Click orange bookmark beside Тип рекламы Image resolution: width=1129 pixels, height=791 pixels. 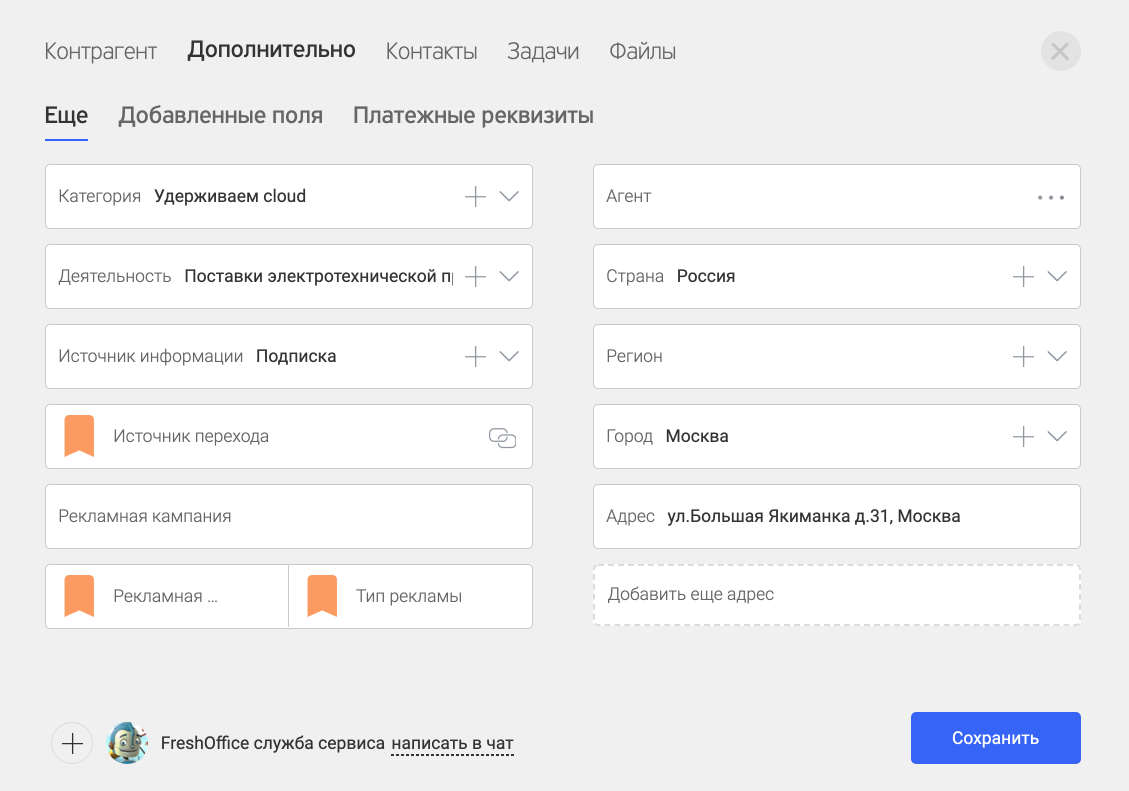coord(322,596)
